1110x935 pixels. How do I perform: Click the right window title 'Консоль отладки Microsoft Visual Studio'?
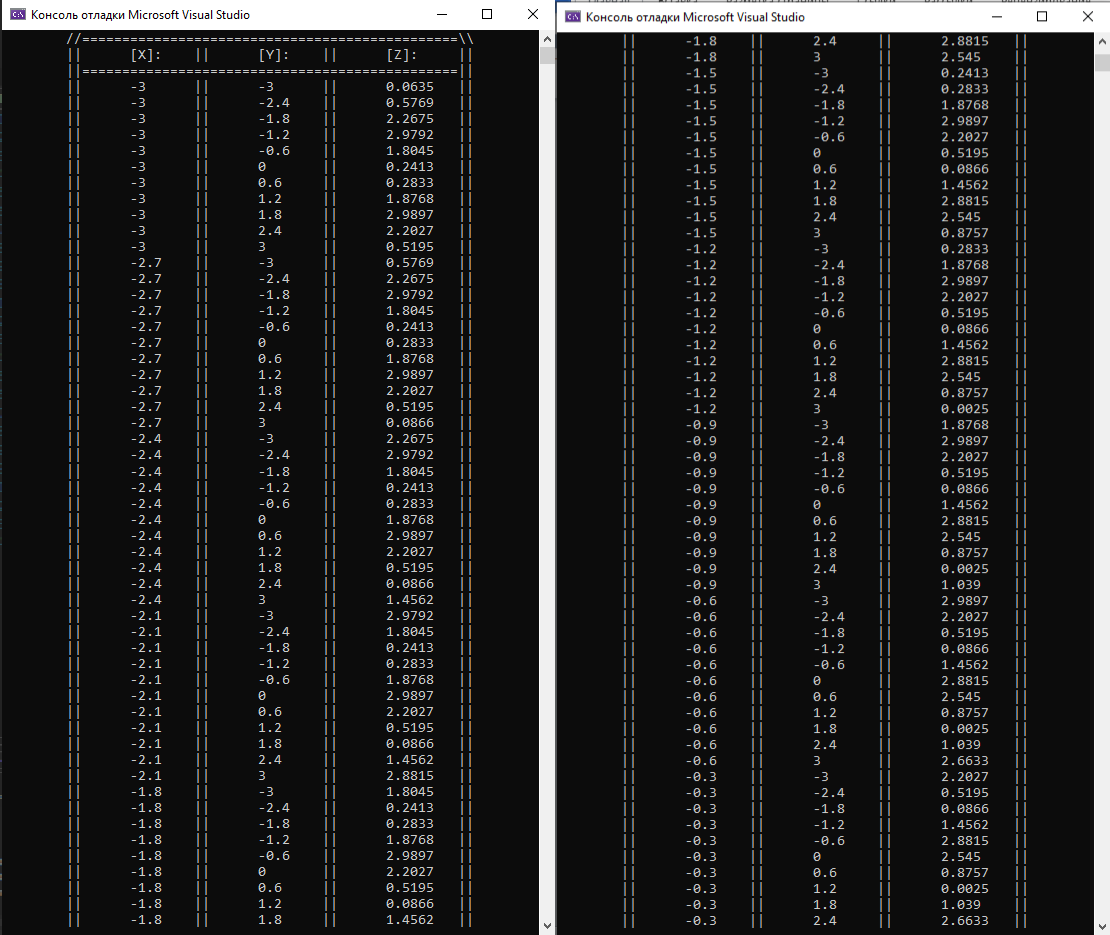click(x=695, y=17)
